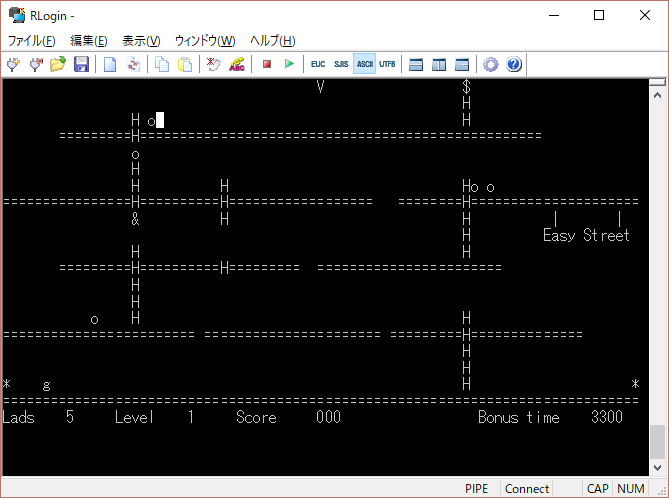Click the copy icon in the toolbar
The height and width of the screenshot is (498, 669).
click(x=162, y=64)
